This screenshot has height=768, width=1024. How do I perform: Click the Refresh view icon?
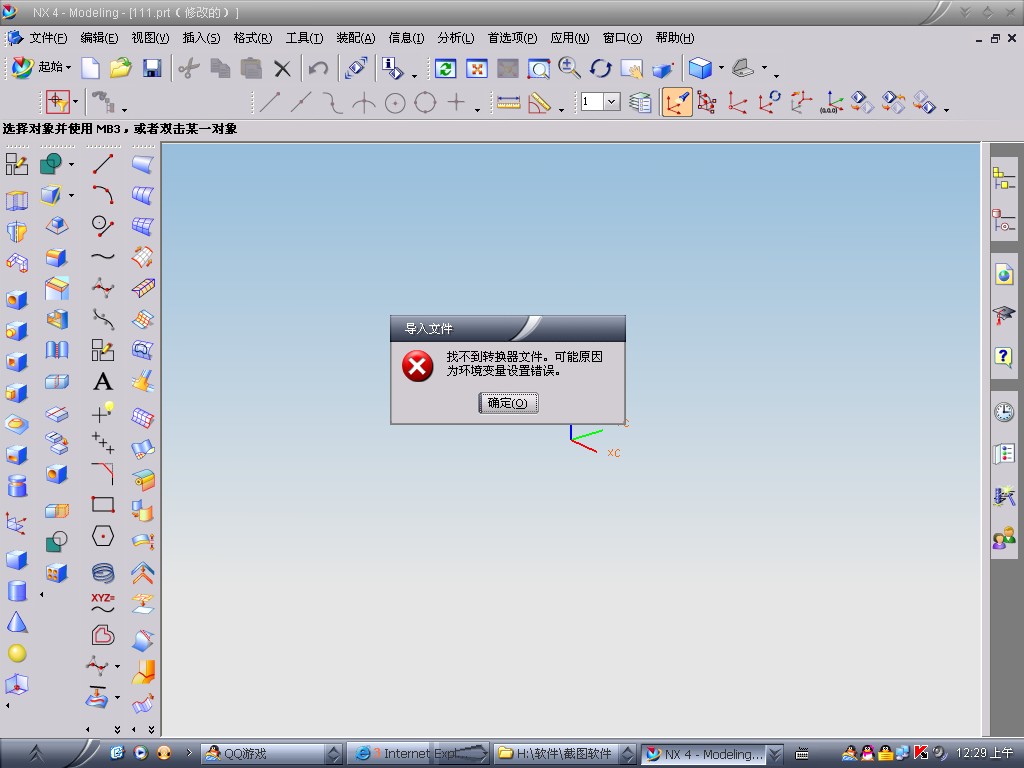click(x=446, y=68)
